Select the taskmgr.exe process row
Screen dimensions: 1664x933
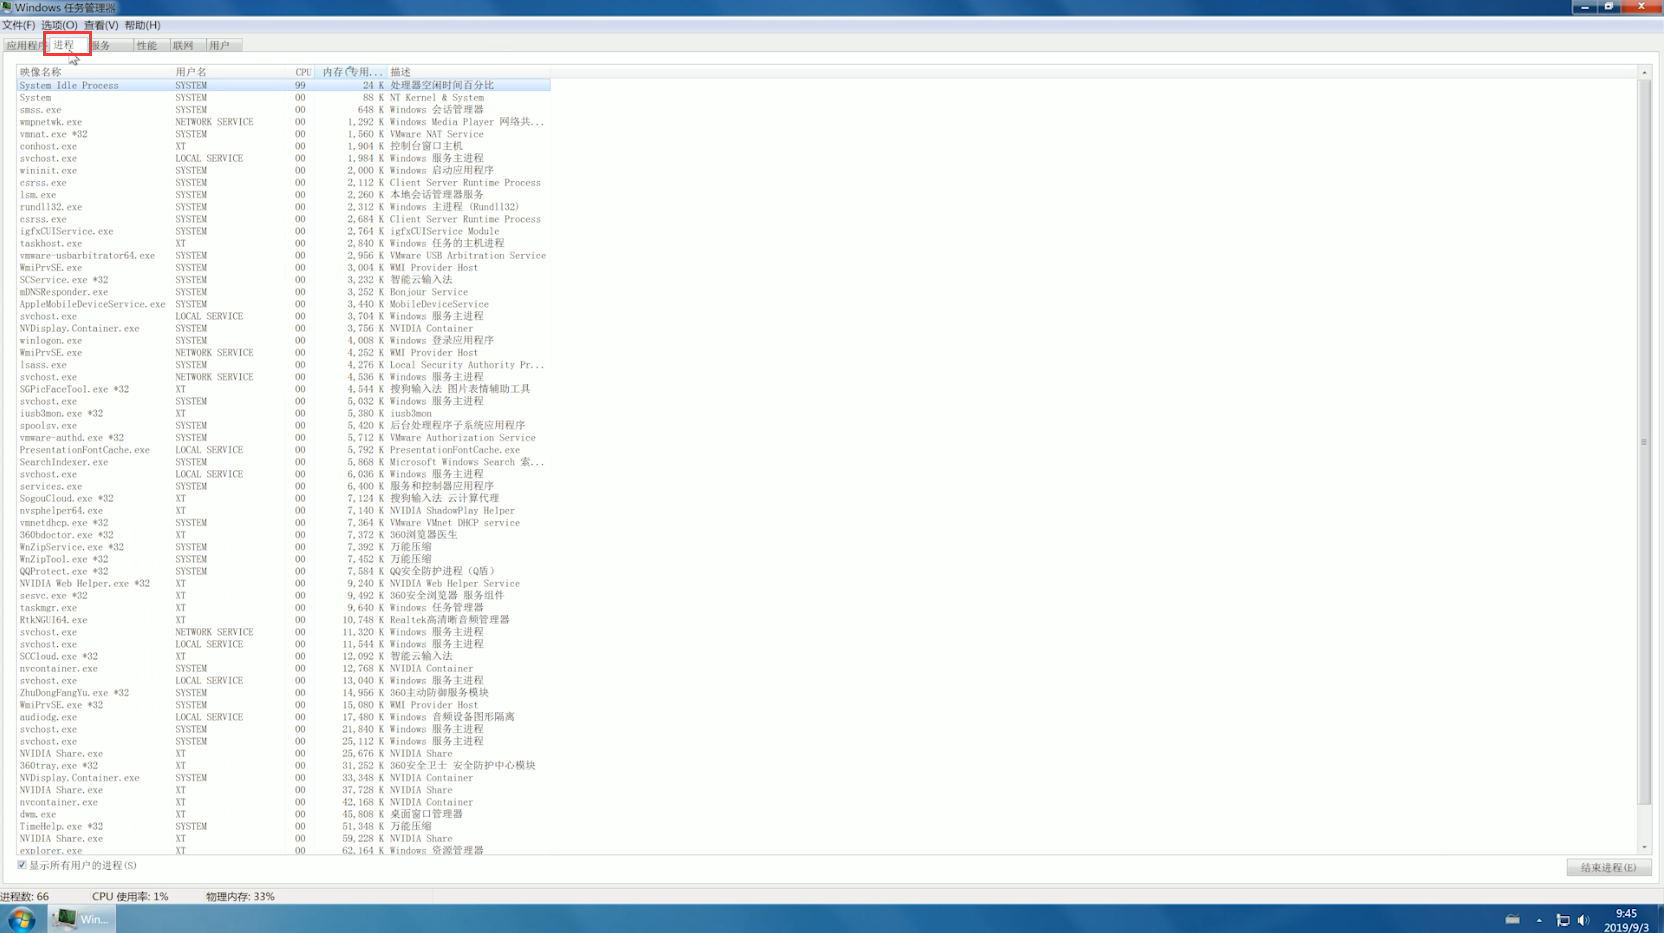[x=283, y=607]
